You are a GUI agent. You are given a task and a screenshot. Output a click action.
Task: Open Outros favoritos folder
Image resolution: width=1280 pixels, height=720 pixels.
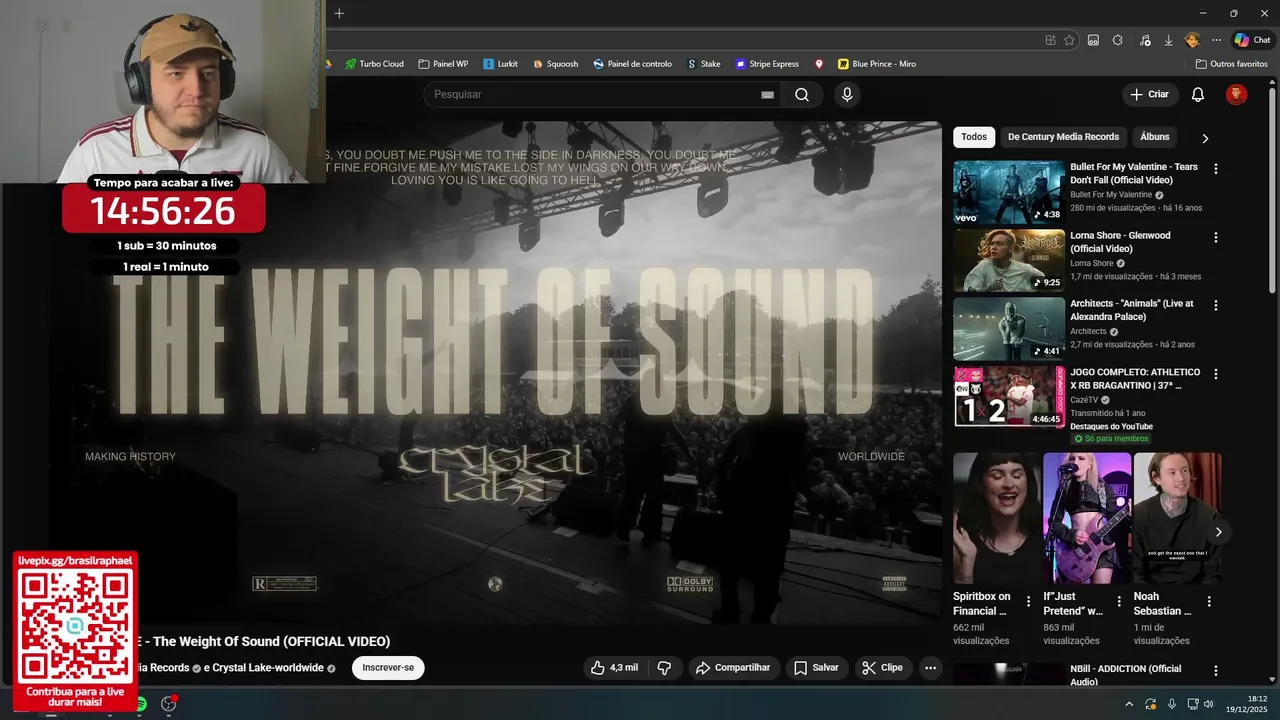pyautogui.click(x=1231, y=64)
